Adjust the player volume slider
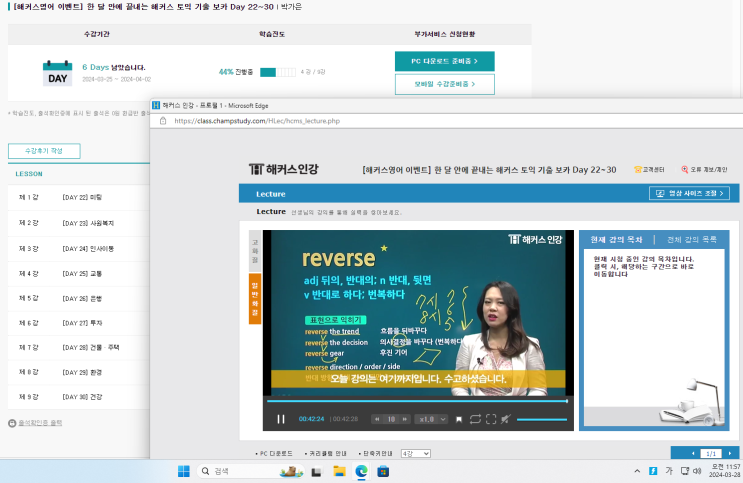Image resolution: width=743 pixels, height=483 pixels. tap(542, 419)
